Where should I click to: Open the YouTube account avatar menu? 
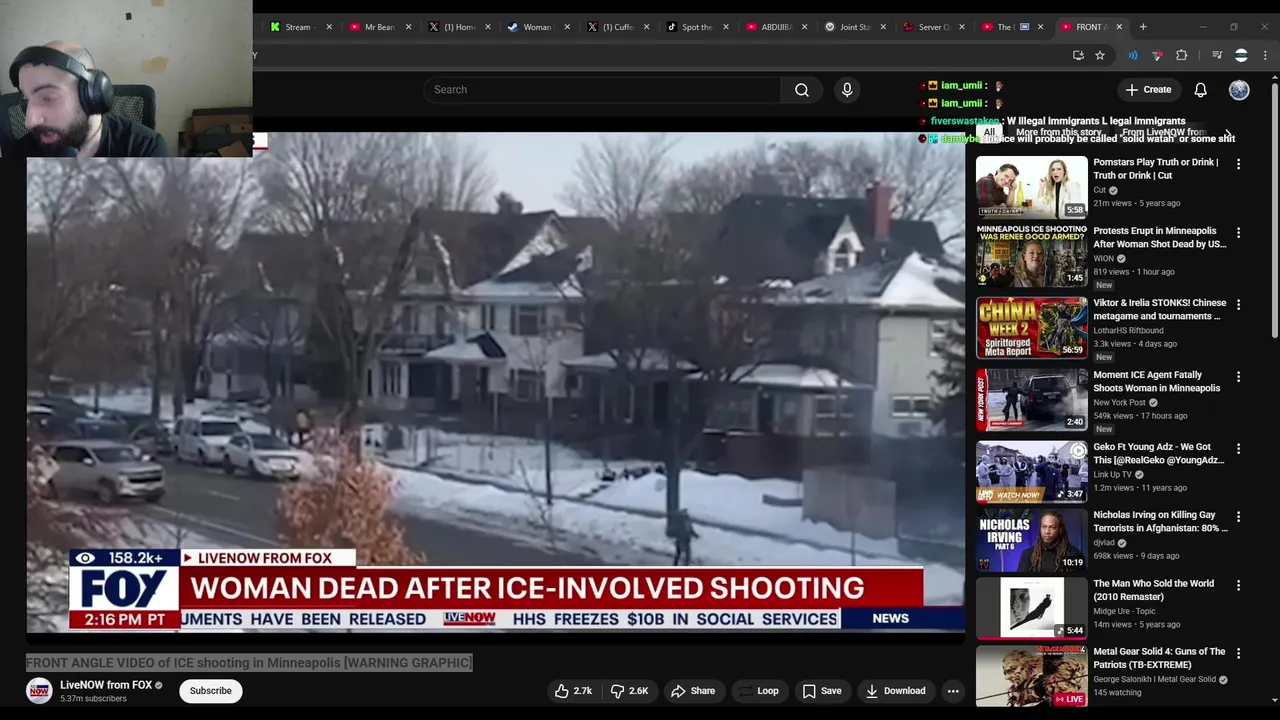pyautogui.click(x=1239, y=90)
